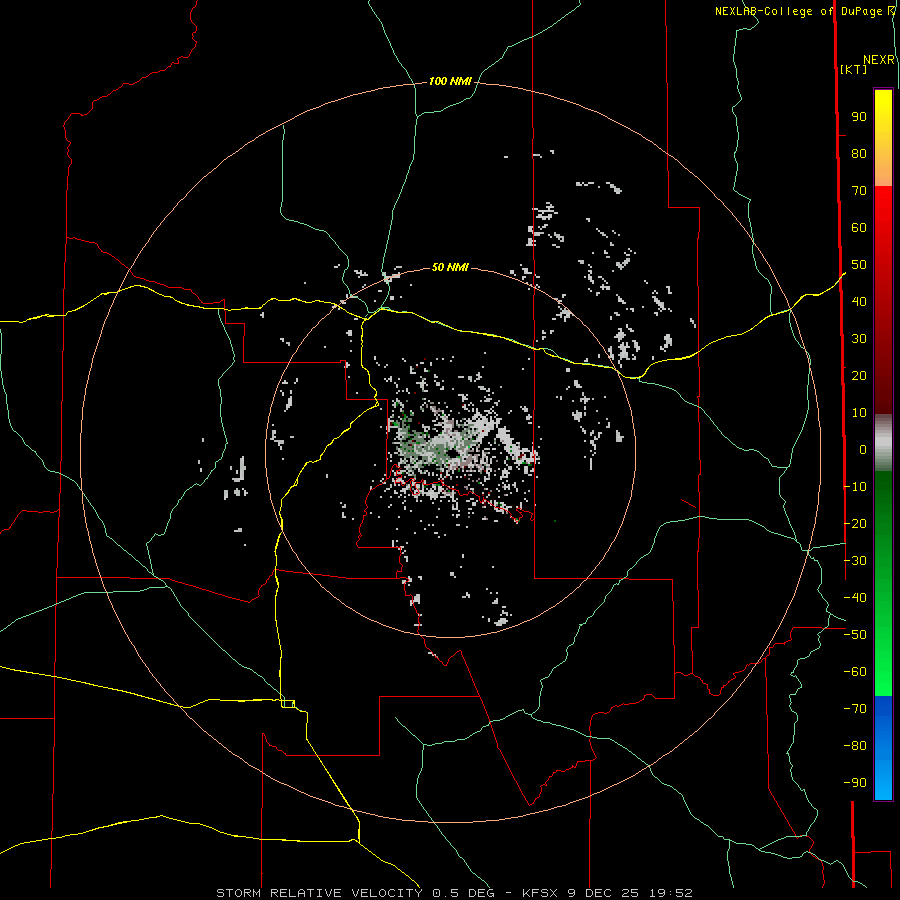Screen dimensions: 900x900
Task: Click the -10 value on the velocity scale
Action: [855, 487]
